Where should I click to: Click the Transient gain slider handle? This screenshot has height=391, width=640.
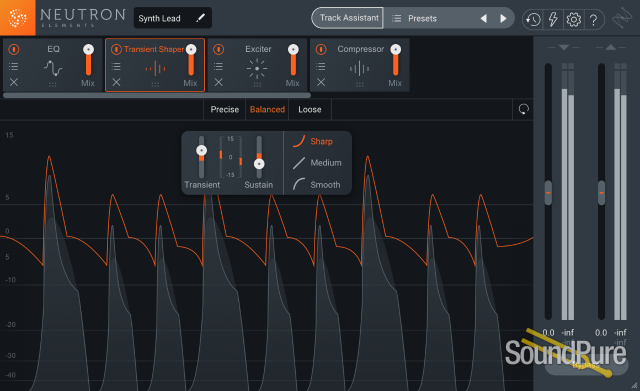tap(201, 151)
